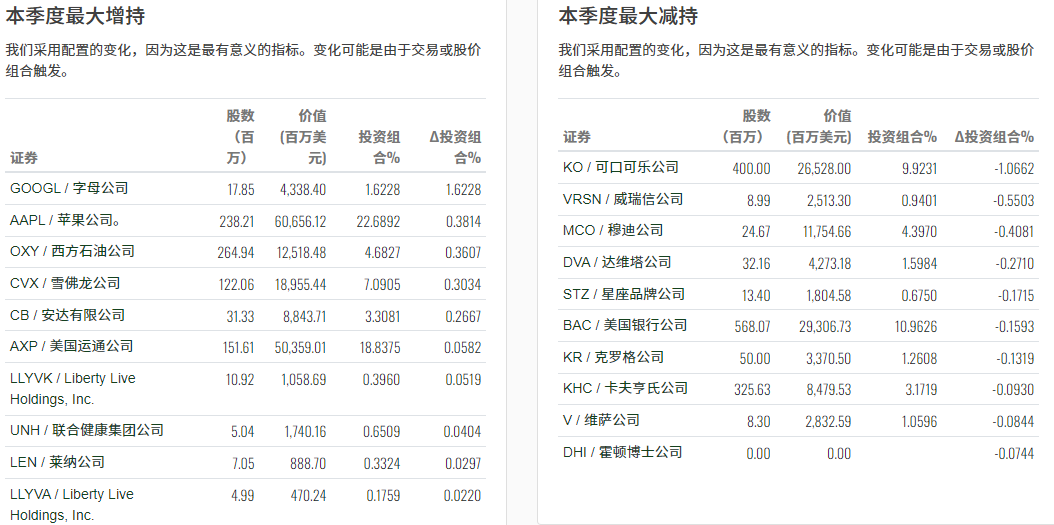Select the OXY / 西方石油公司 row

coord(245,252)
